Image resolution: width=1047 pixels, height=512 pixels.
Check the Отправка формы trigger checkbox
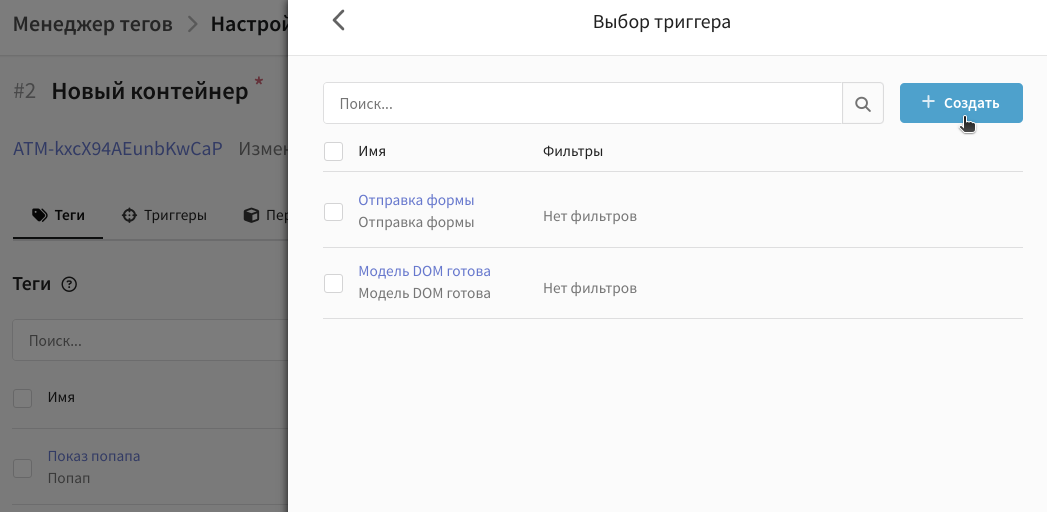pos(334,212)
